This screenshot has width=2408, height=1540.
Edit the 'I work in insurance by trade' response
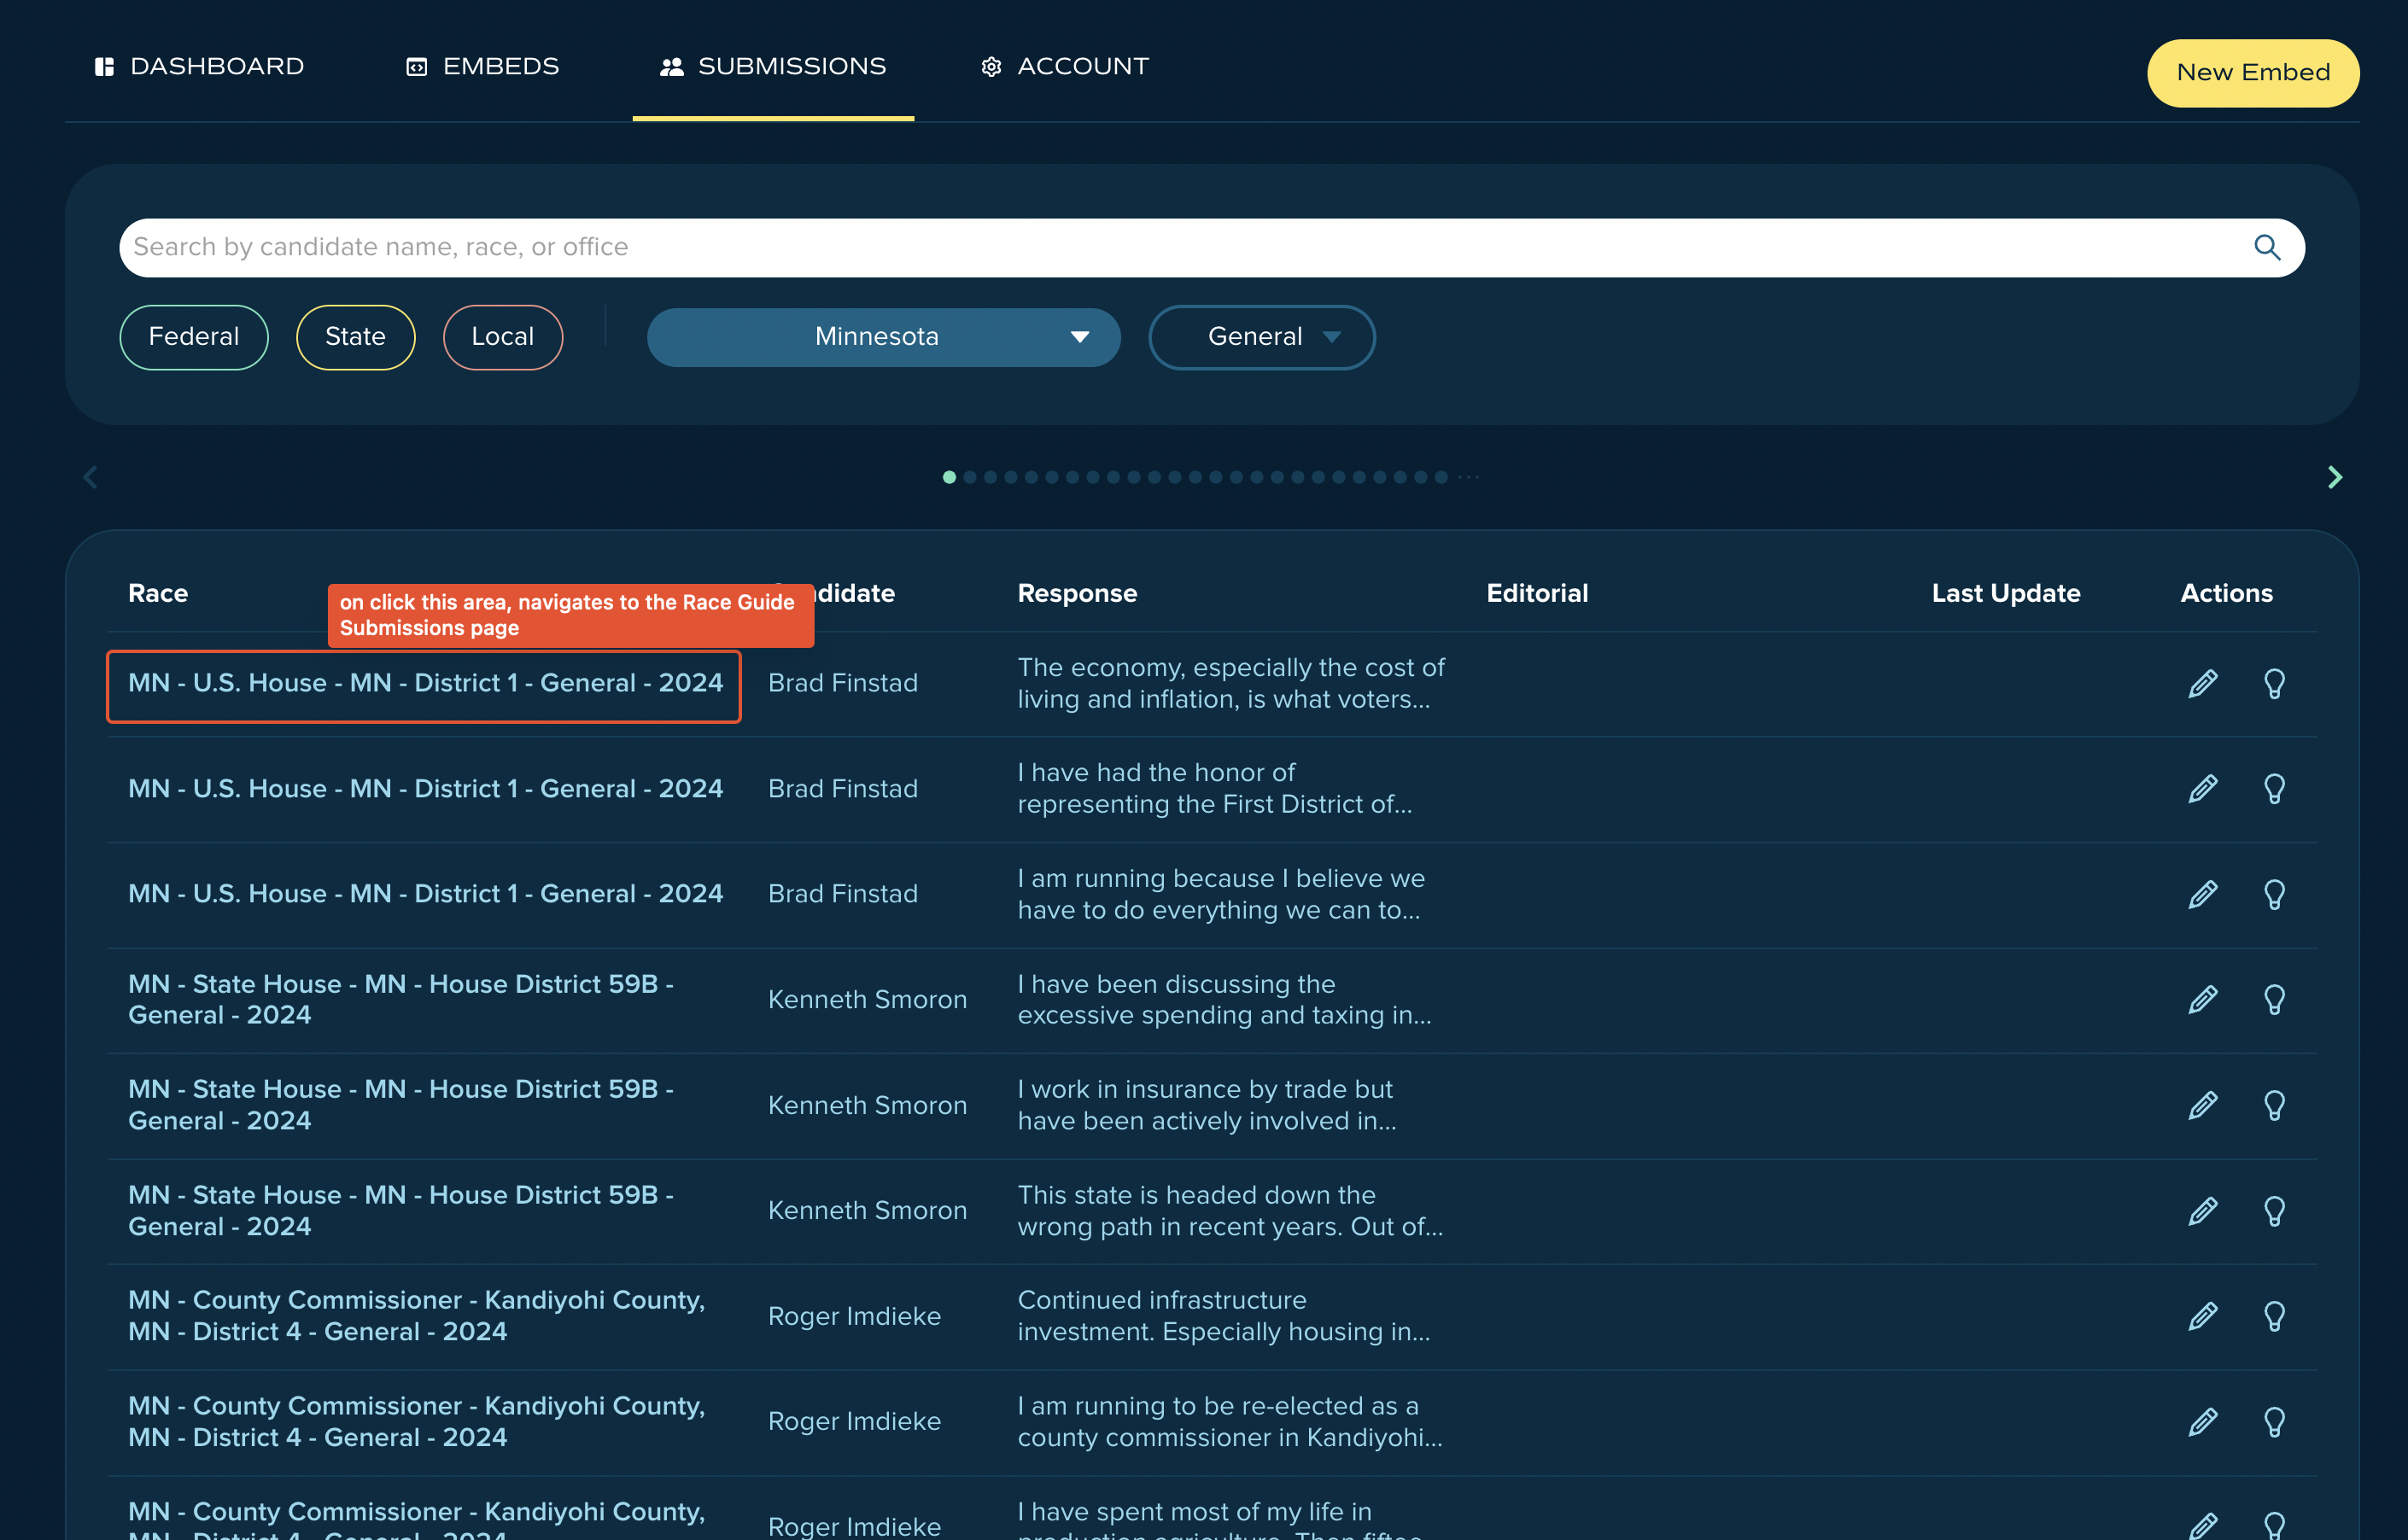(2203, 1105)
